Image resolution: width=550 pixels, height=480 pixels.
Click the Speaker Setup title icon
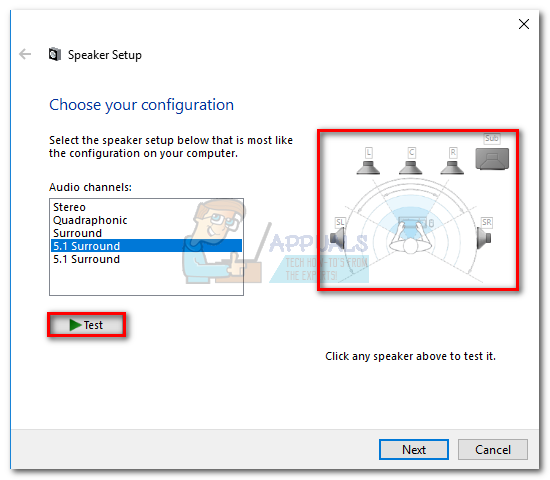55,54
